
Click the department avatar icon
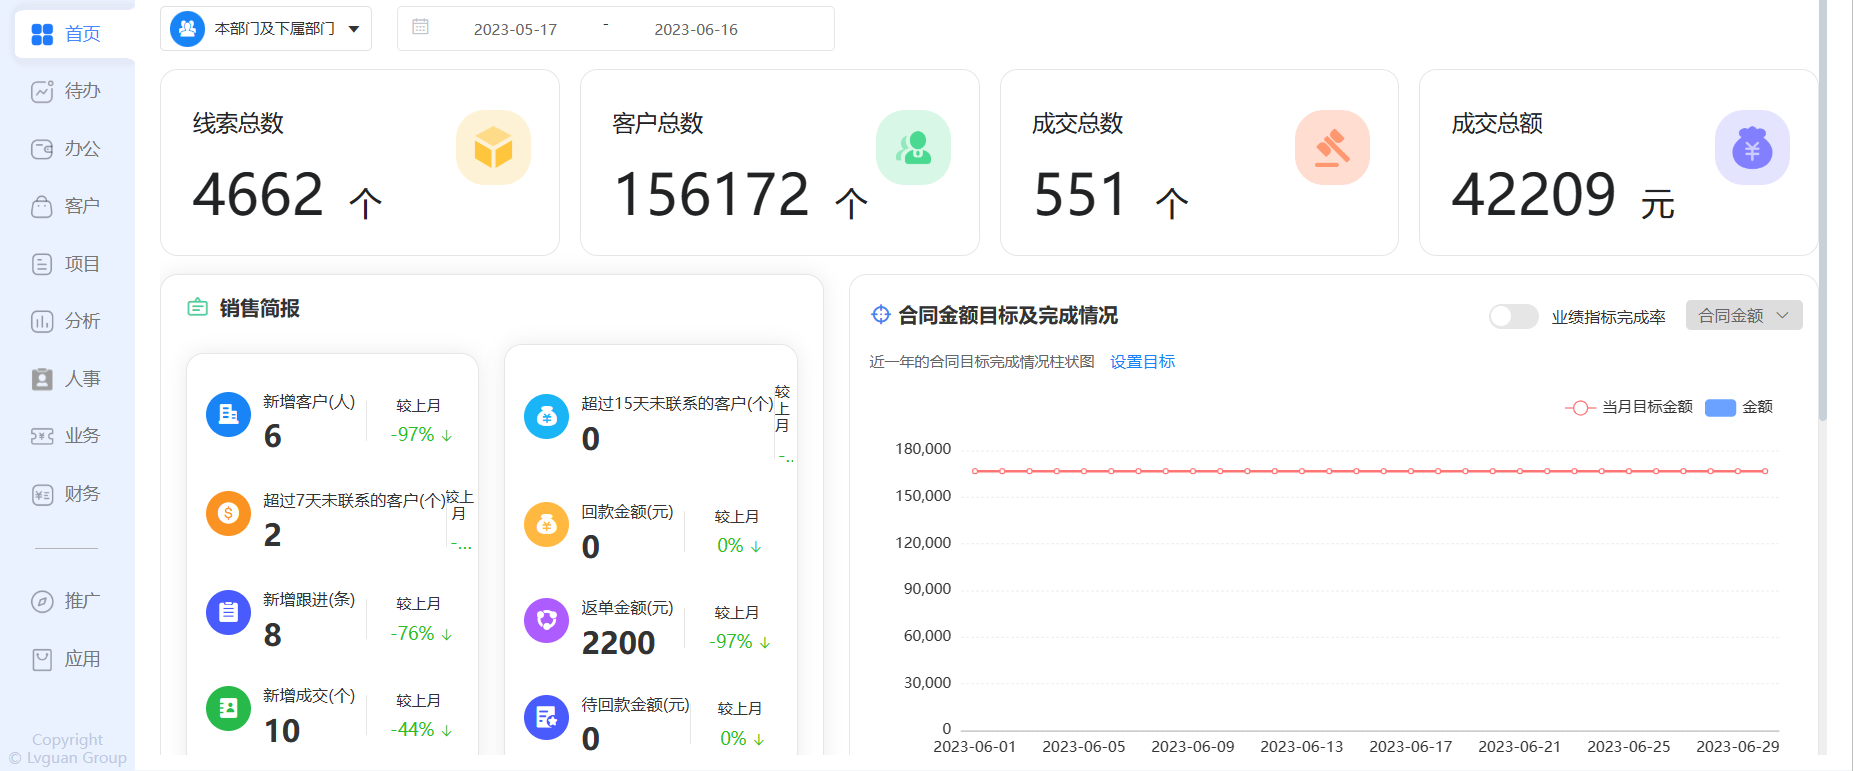click(x=187, y=29)
